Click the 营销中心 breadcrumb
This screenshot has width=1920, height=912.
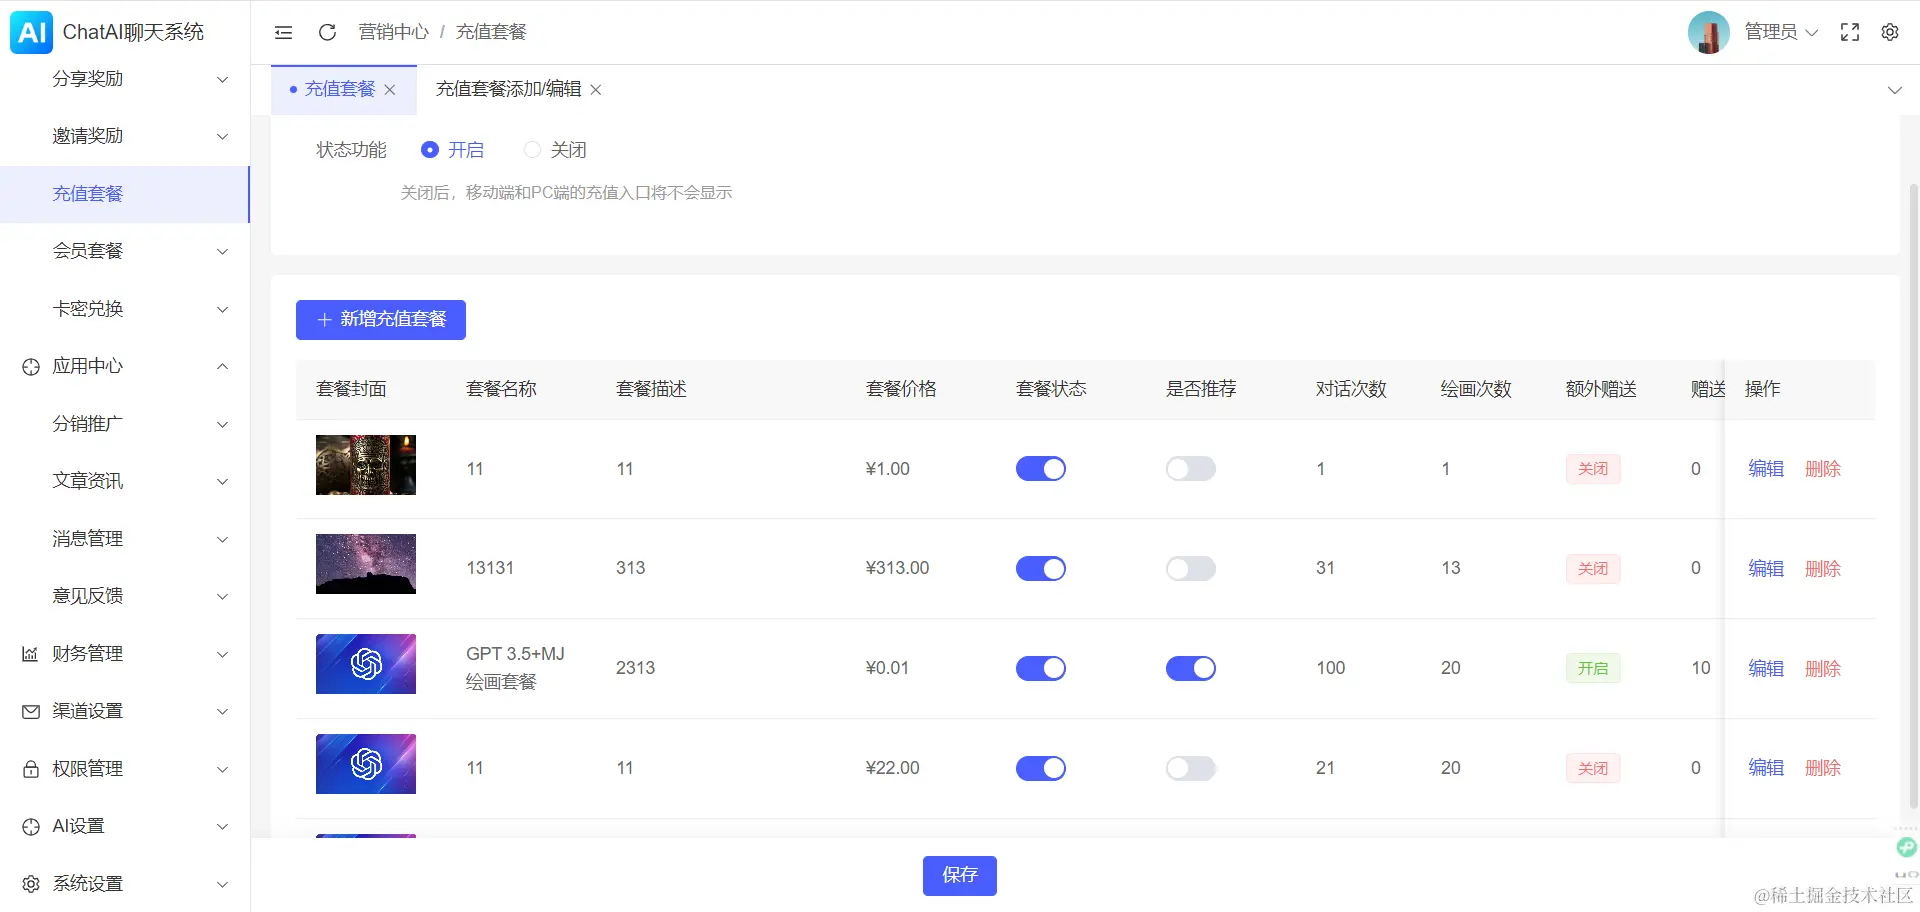click(393, 32)
